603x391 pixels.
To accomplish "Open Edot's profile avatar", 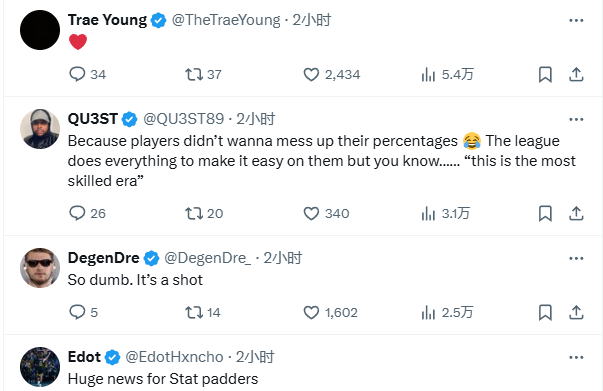I will coord(40,367).
